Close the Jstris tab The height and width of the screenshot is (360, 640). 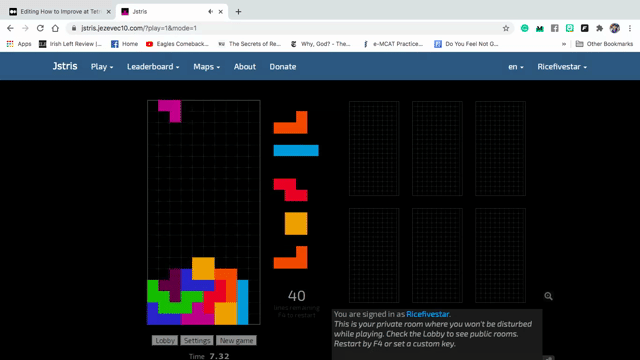[x=220, y=12]
